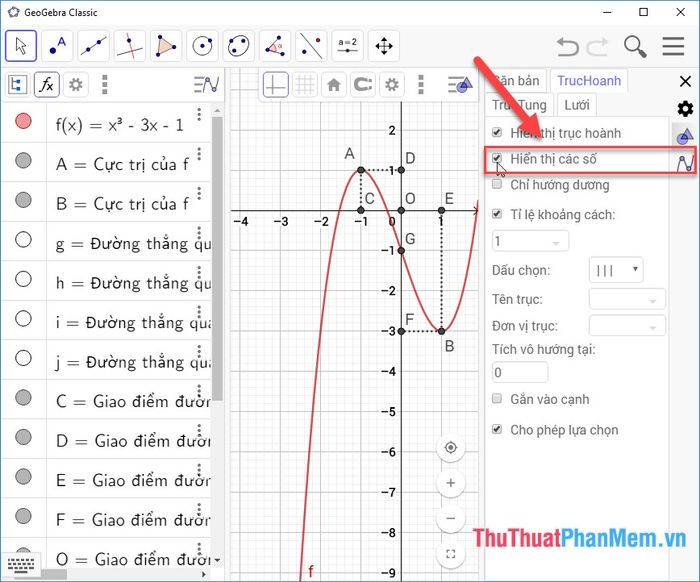This screenshot has width=700, height=582.
Task: Toggle 'Cho phép lựa chọn' checkbox
Action: pyautogui.click(x=497, y=429)
